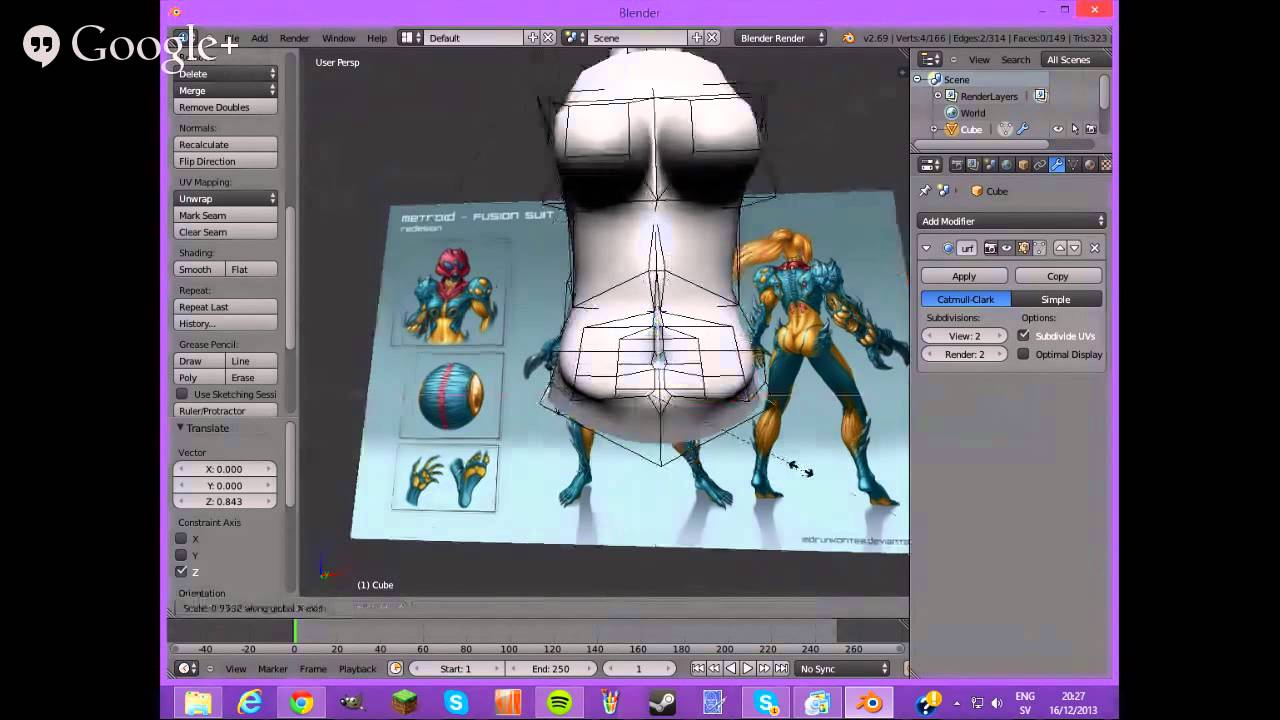Viewport: 1280px width, 720px height.
Task: Click Copy on the modifier
Action: pos(1058,276)
